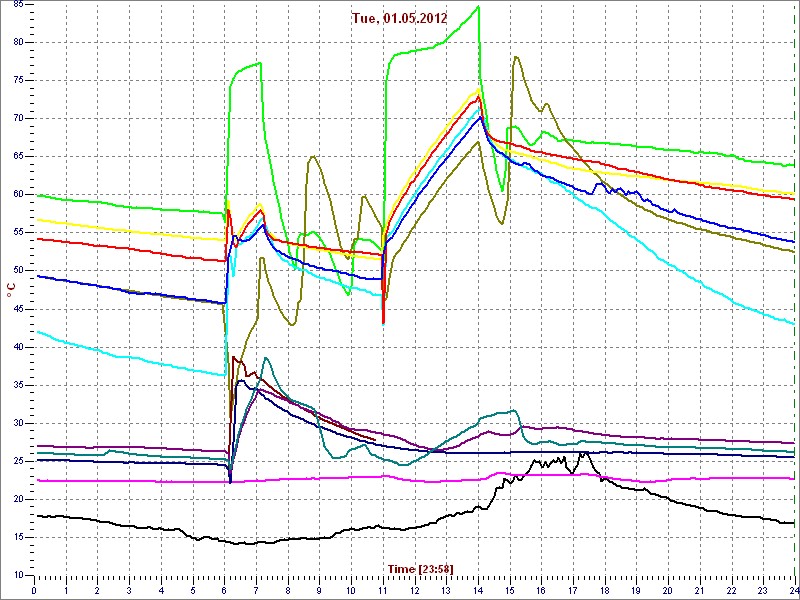Click the magenta curve's start at hour 0
This screenshot has width=800, height=600.
[x=36, y=480]
